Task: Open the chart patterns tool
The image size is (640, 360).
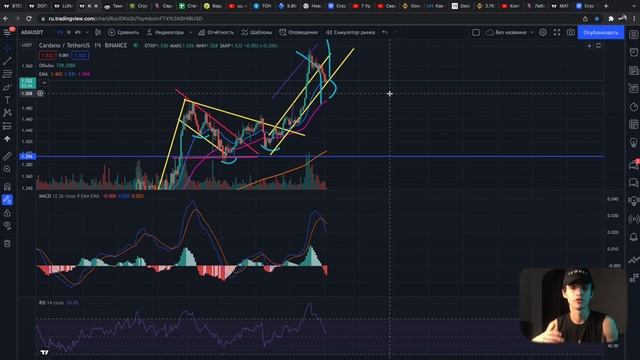Action: click(x=7, y=113)
